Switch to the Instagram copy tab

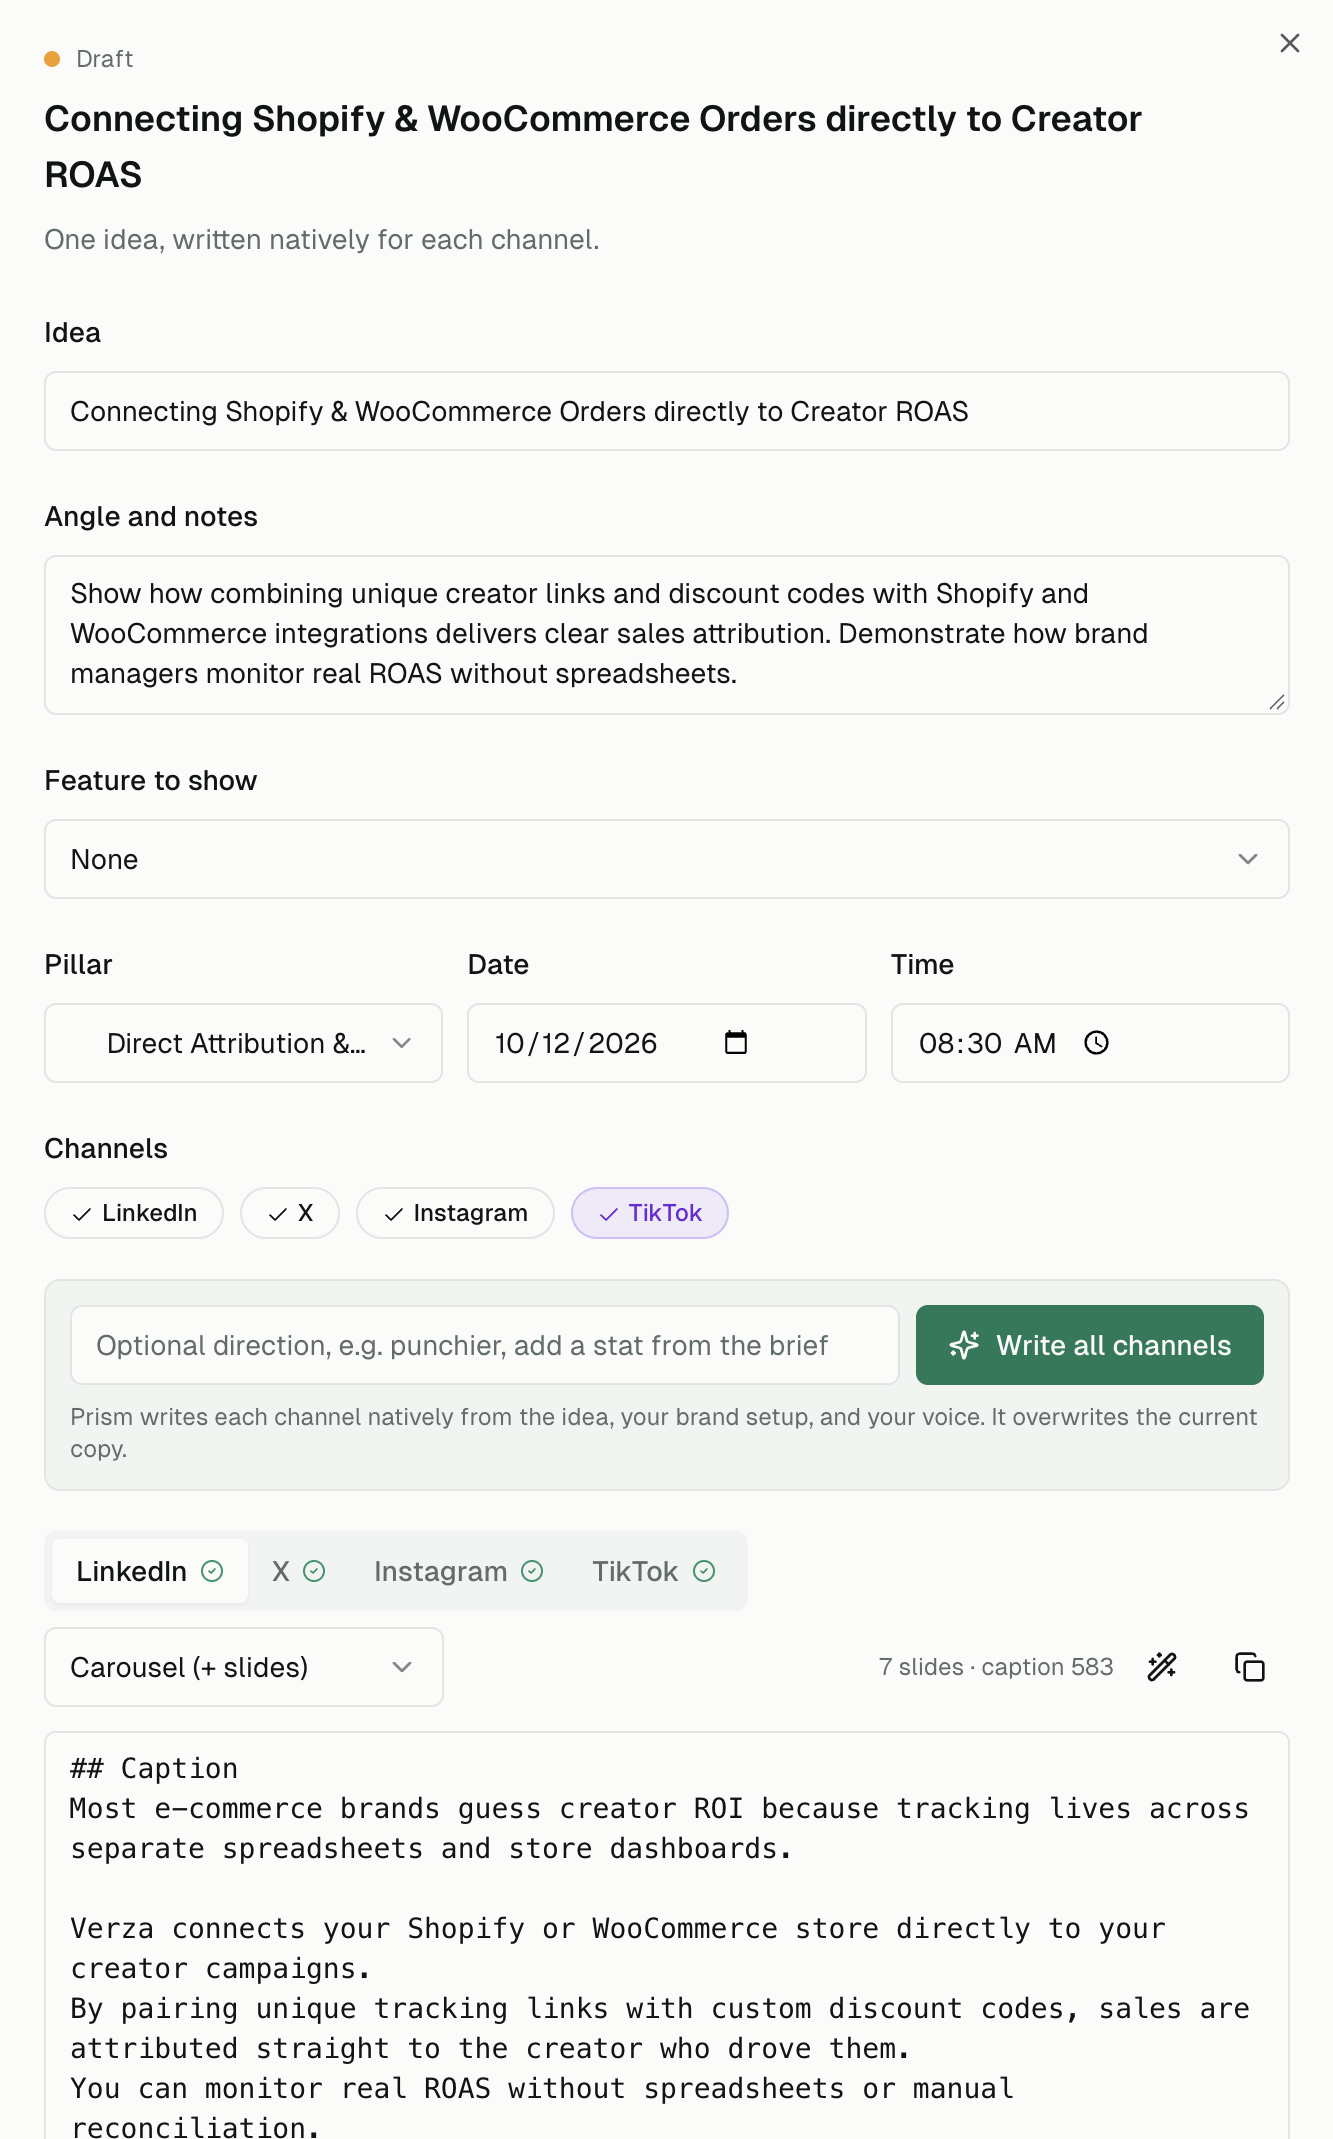[458, 1571]
